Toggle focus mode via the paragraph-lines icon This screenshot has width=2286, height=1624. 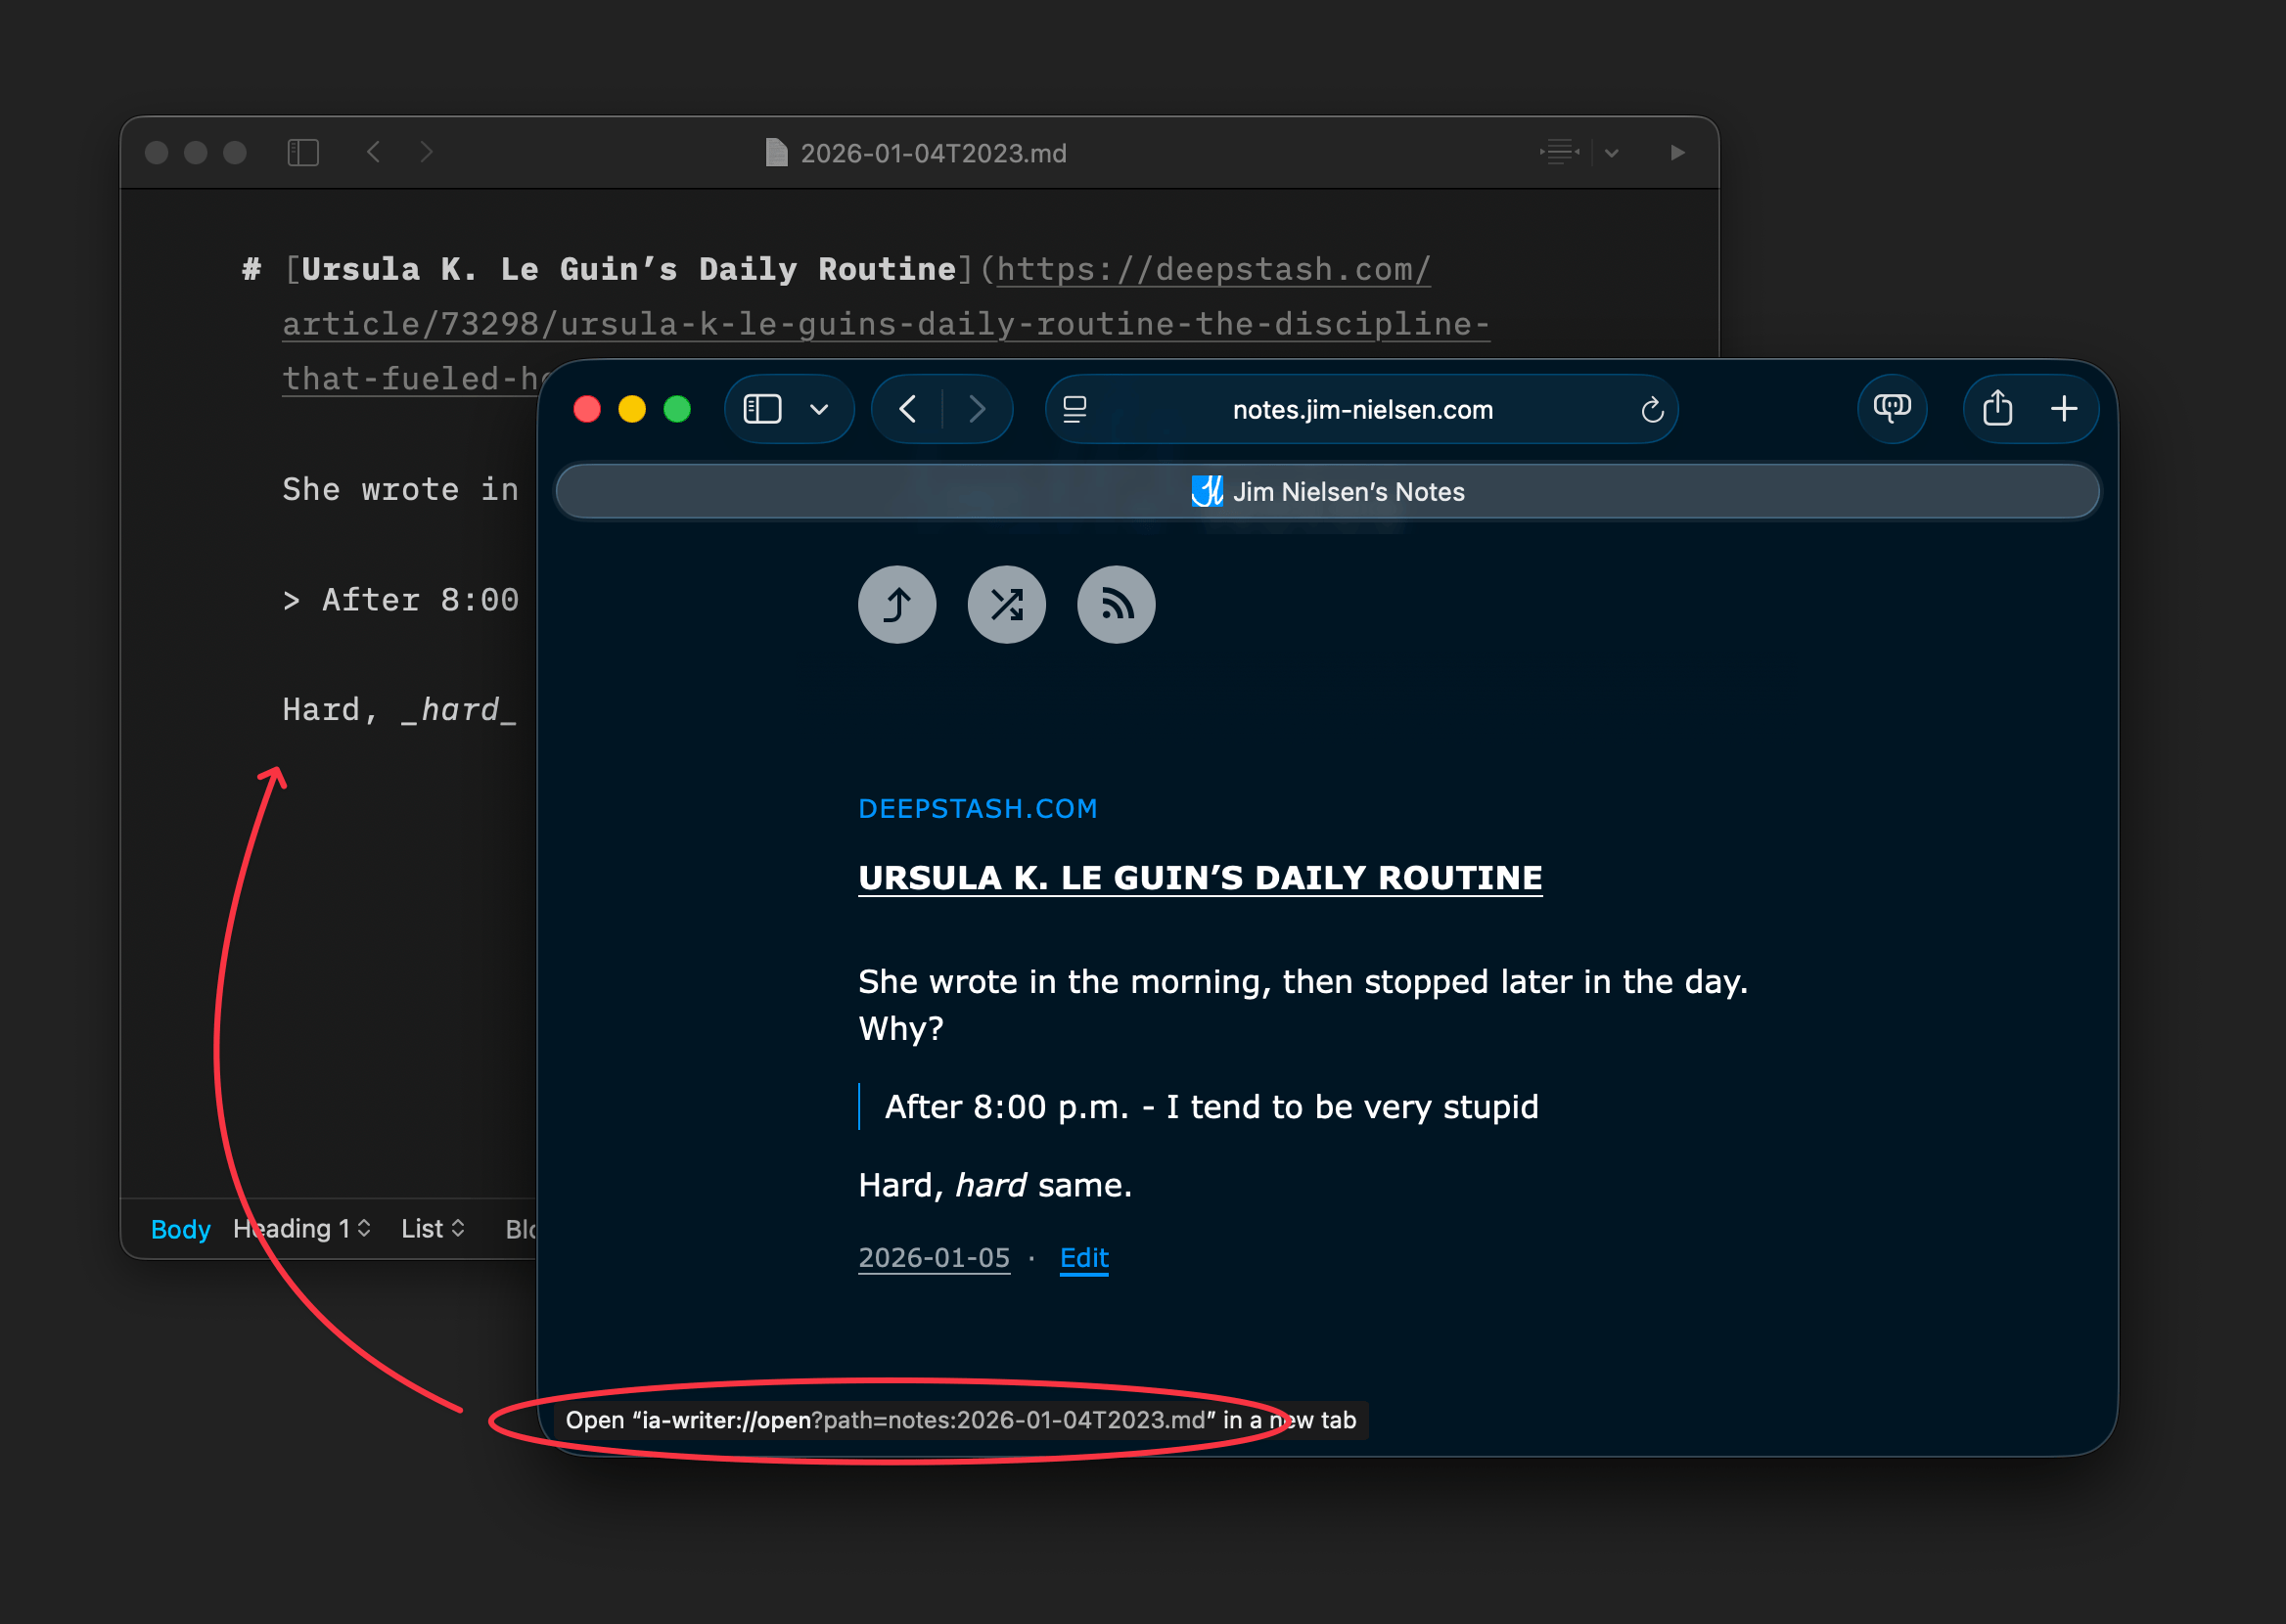(x=1558, y=152)
